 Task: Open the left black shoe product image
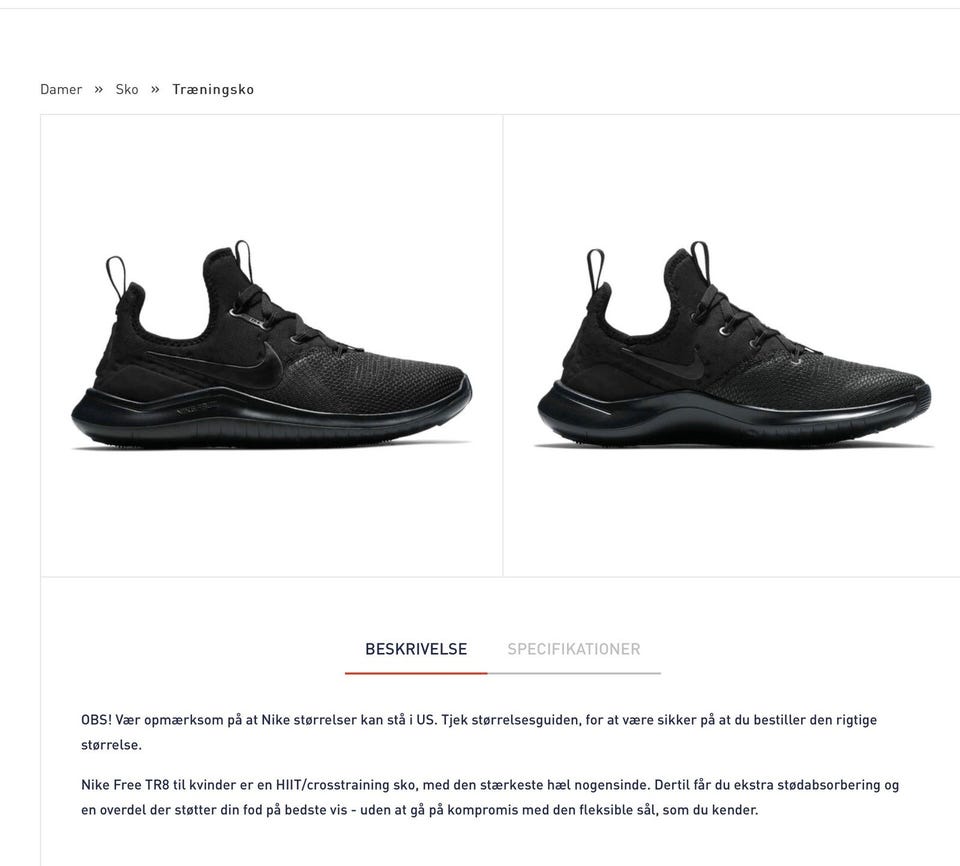click(272, 345)
